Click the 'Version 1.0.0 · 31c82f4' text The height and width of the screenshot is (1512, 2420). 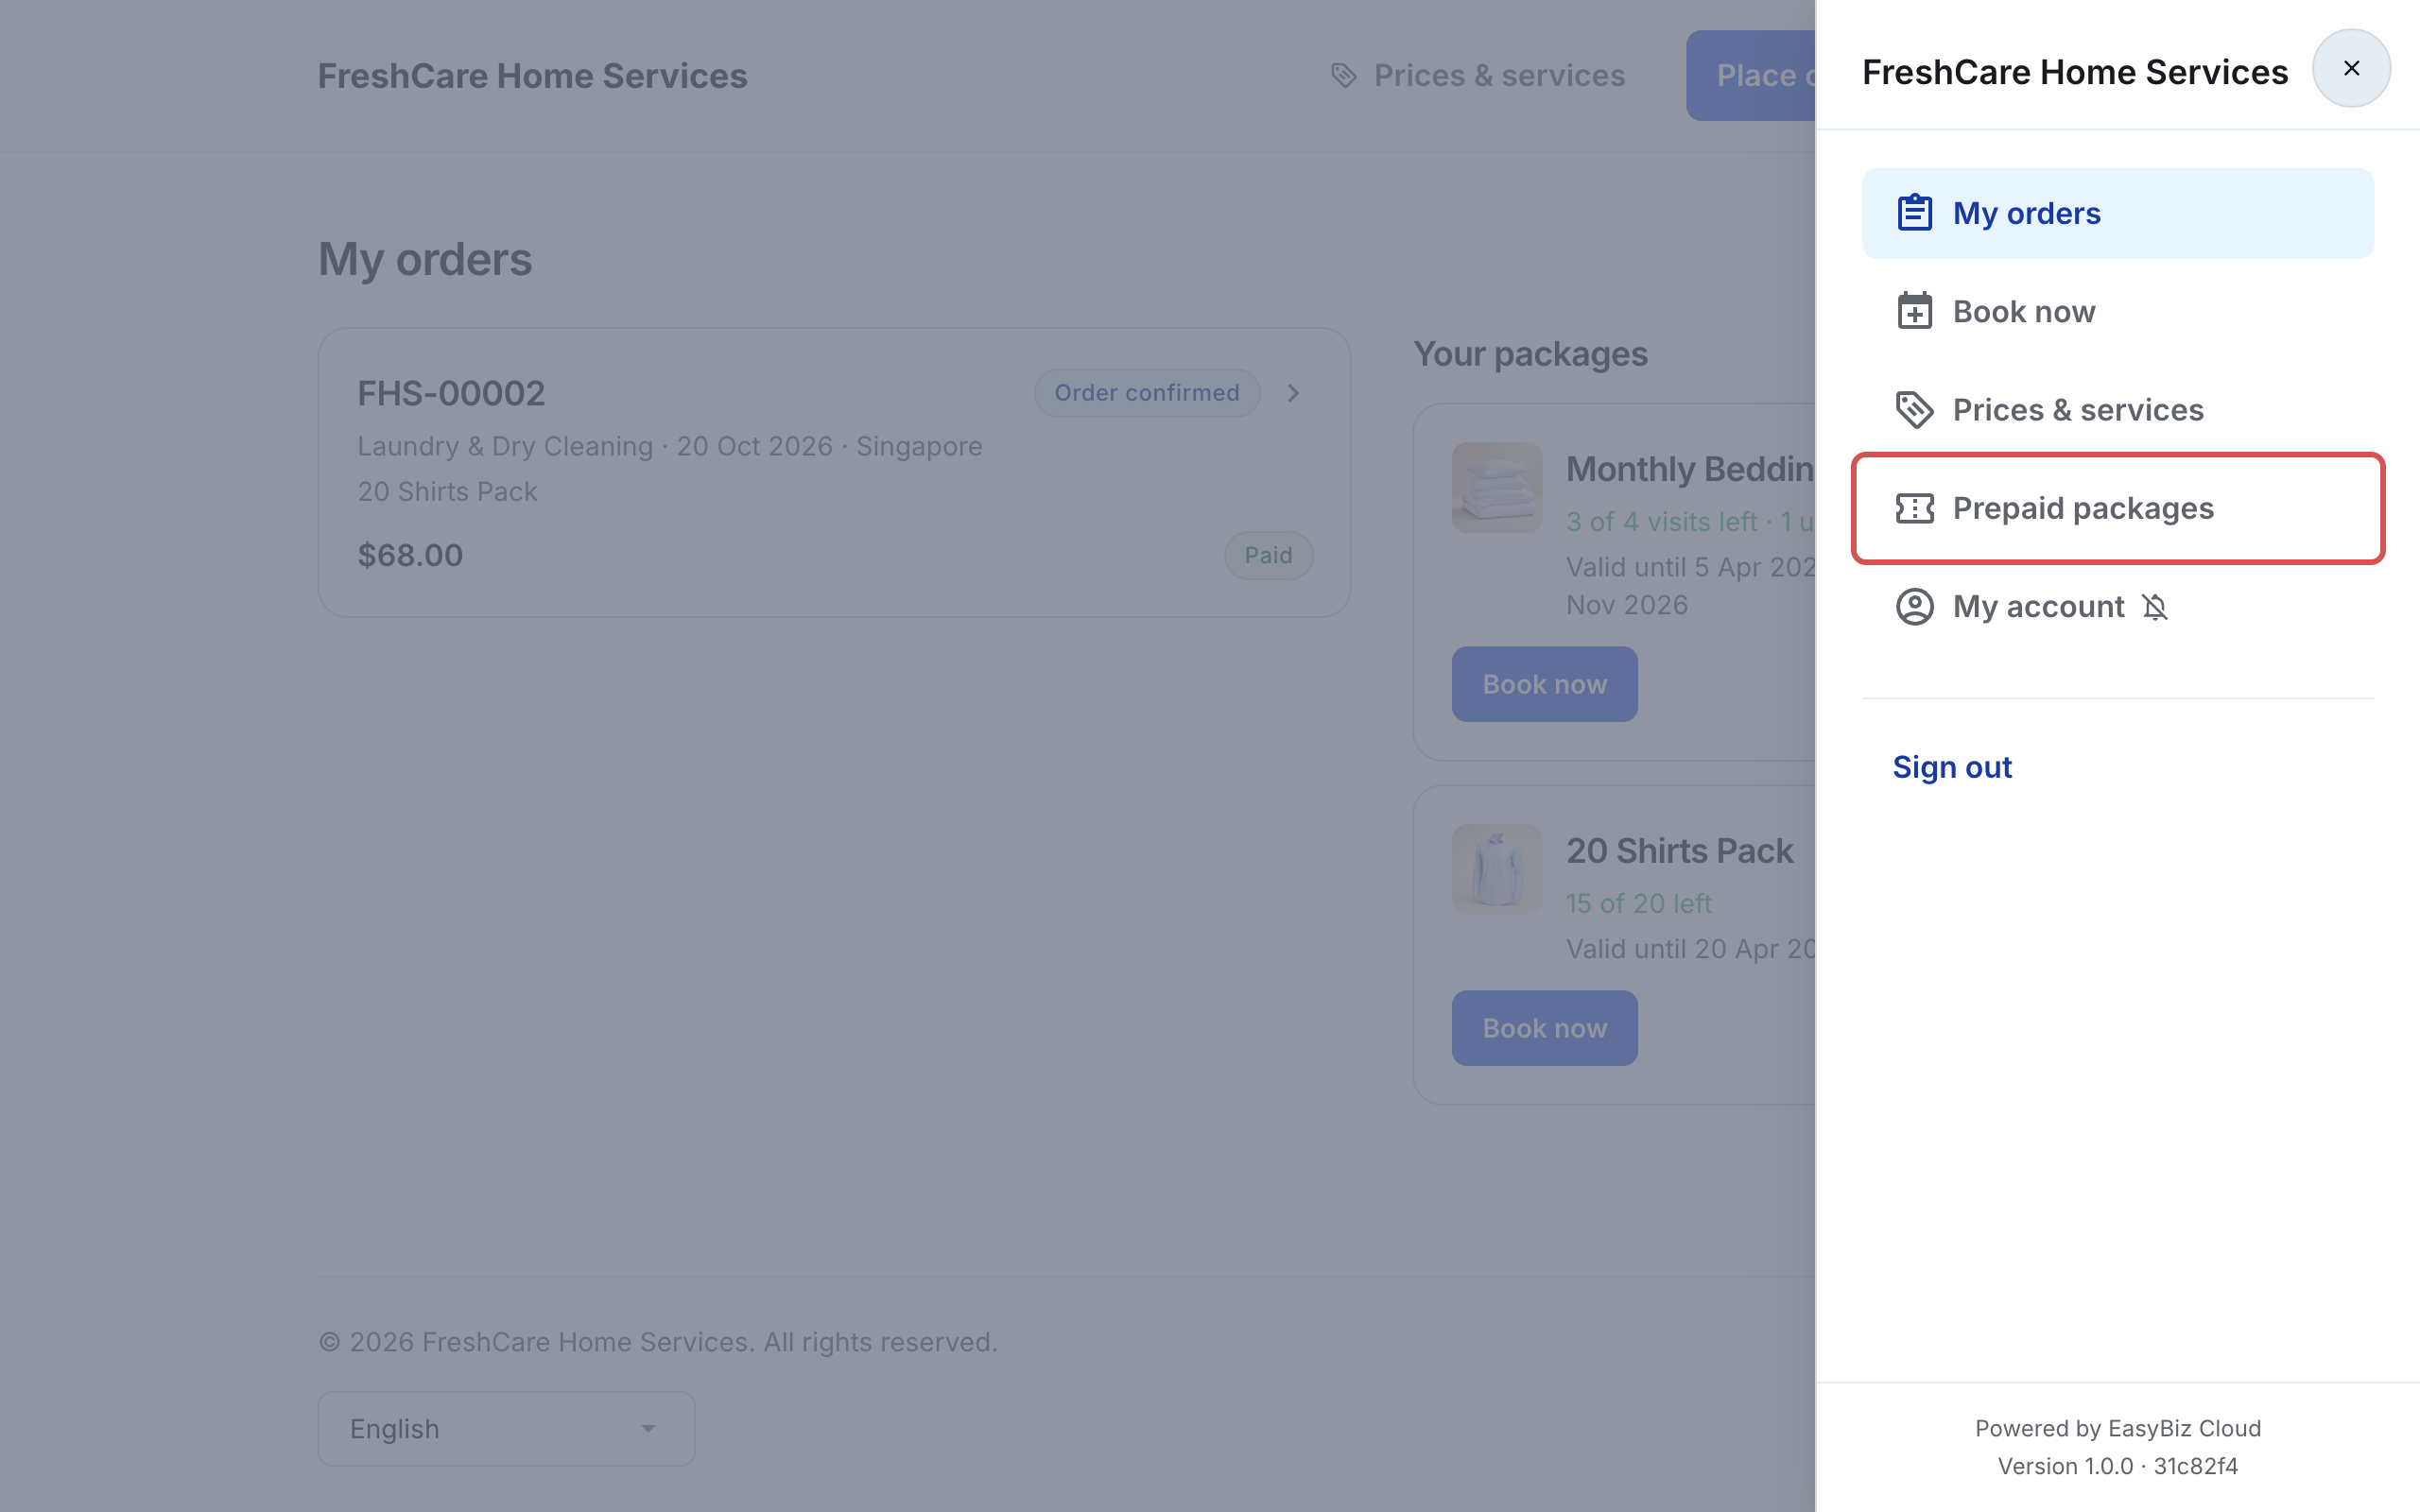[x=2117, y=1466]
